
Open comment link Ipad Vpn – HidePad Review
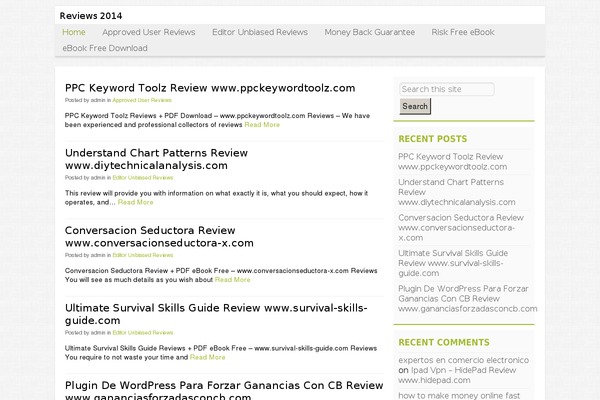(457, 375)
